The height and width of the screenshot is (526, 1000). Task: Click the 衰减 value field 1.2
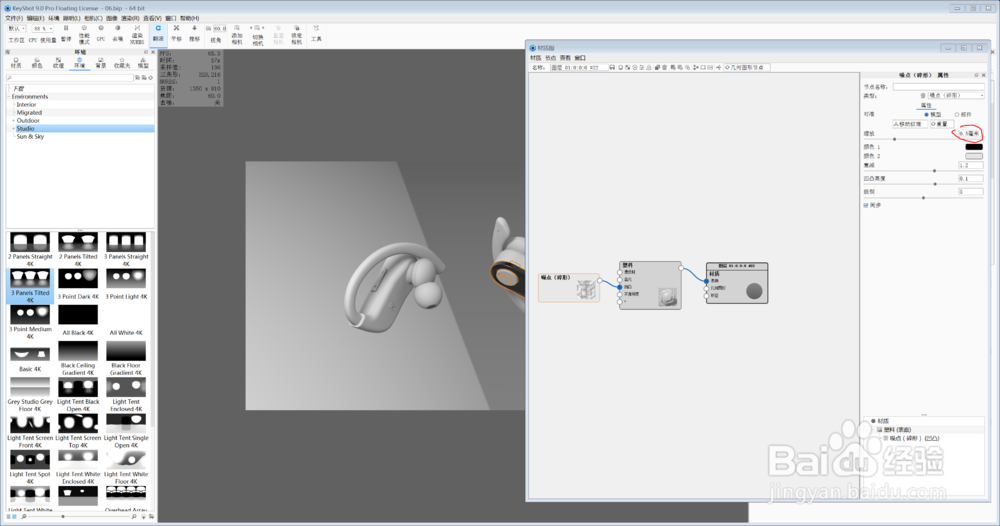(971, 165)
